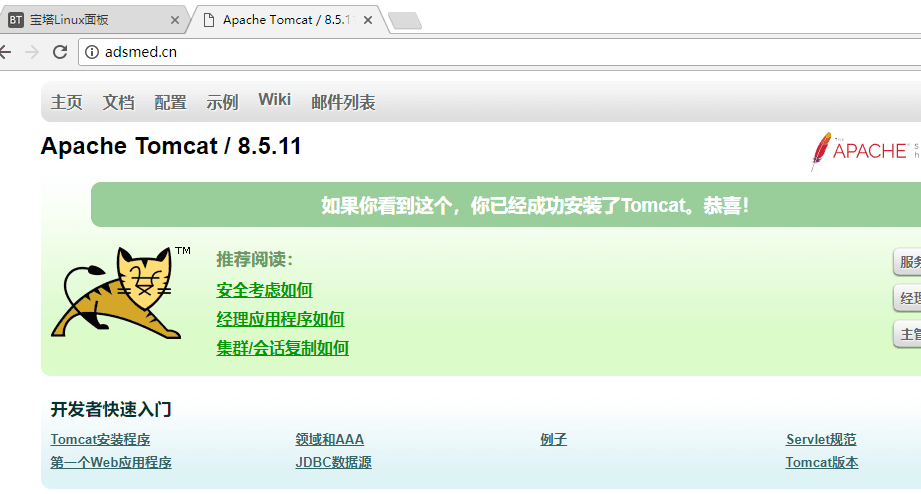Open the 主页 navigation item
Image resolution: width=921 pixels, height=494 pixels.
coord(66,102)
